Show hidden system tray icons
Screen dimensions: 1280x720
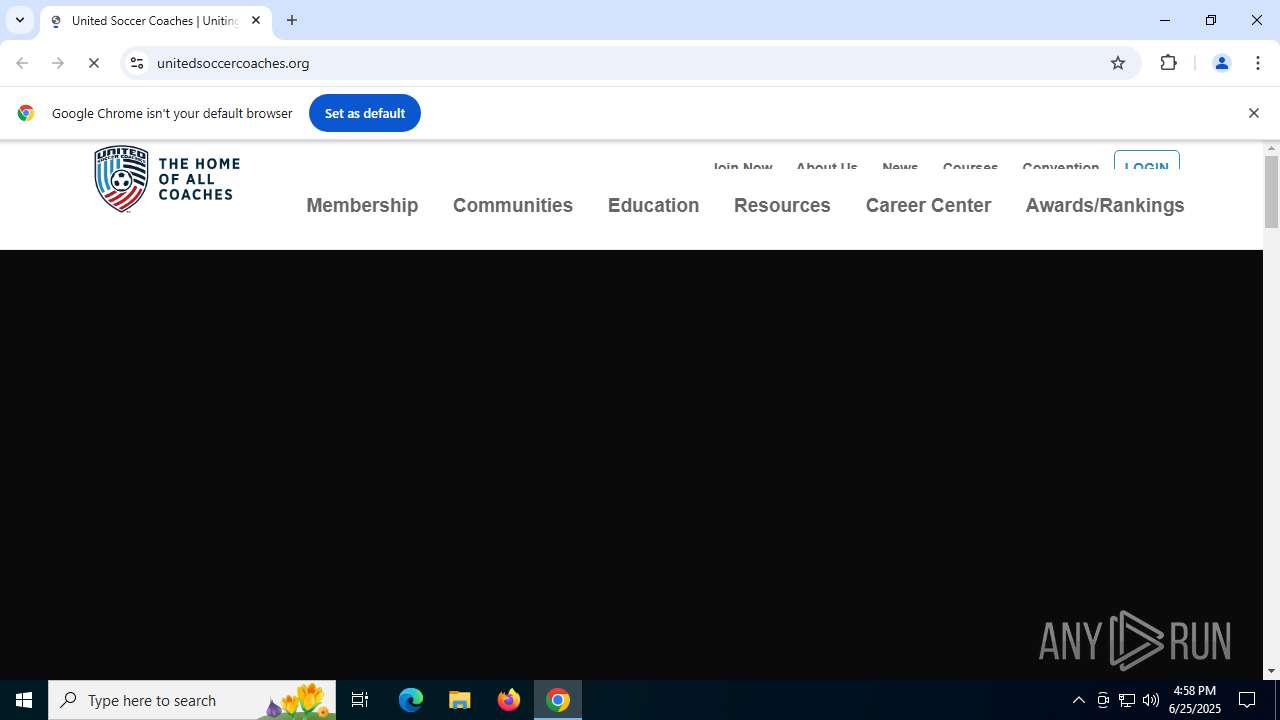click(1078, 700)
